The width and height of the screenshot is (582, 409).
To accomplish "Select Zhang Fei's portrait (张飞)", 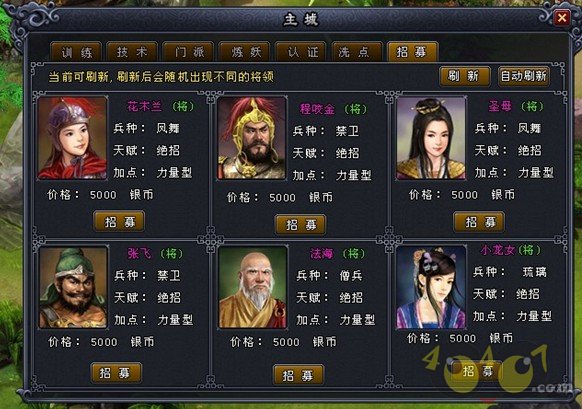I will point(73,287).
